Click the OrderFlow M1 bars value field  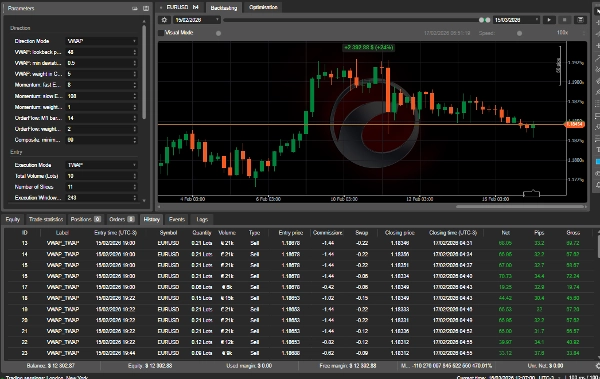click(99, 118)
